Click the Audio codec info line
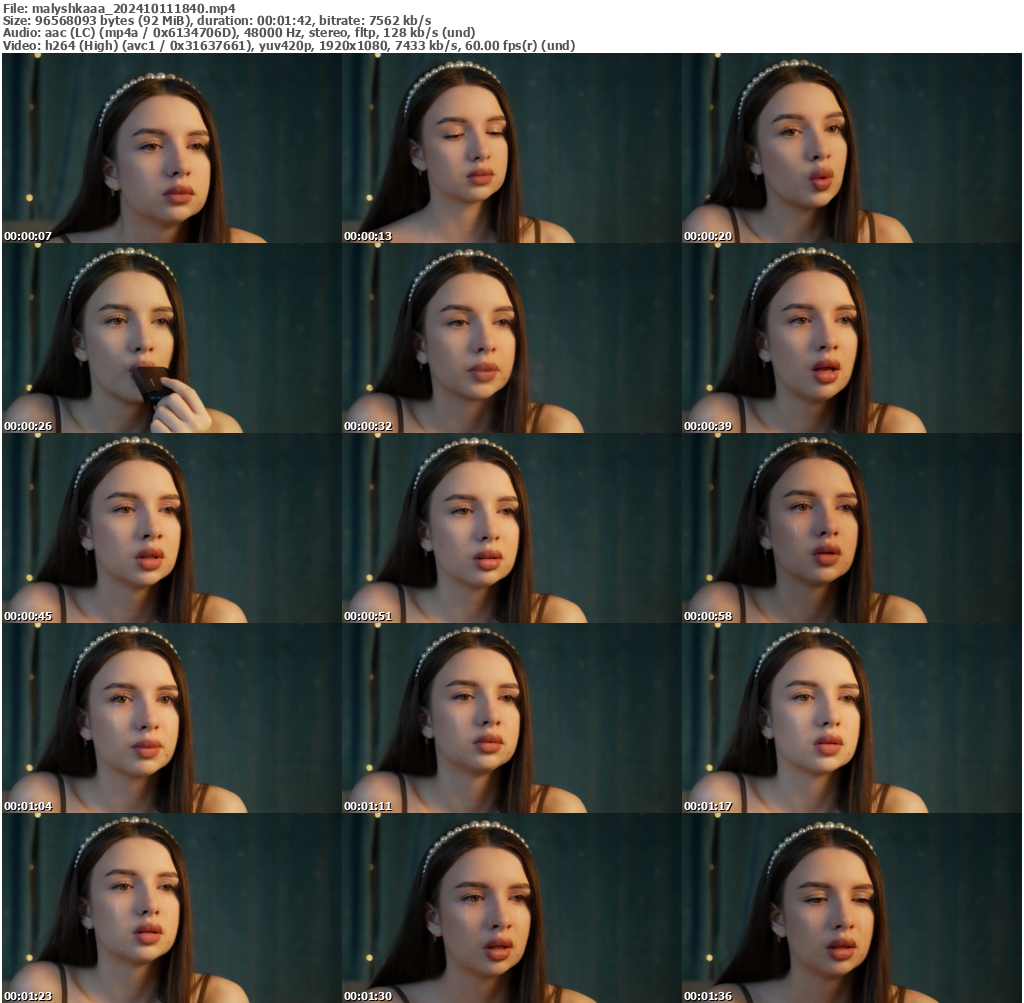Image resolution: width=1024 pixels, height=1003 pixels. click(x=239, y=33)
